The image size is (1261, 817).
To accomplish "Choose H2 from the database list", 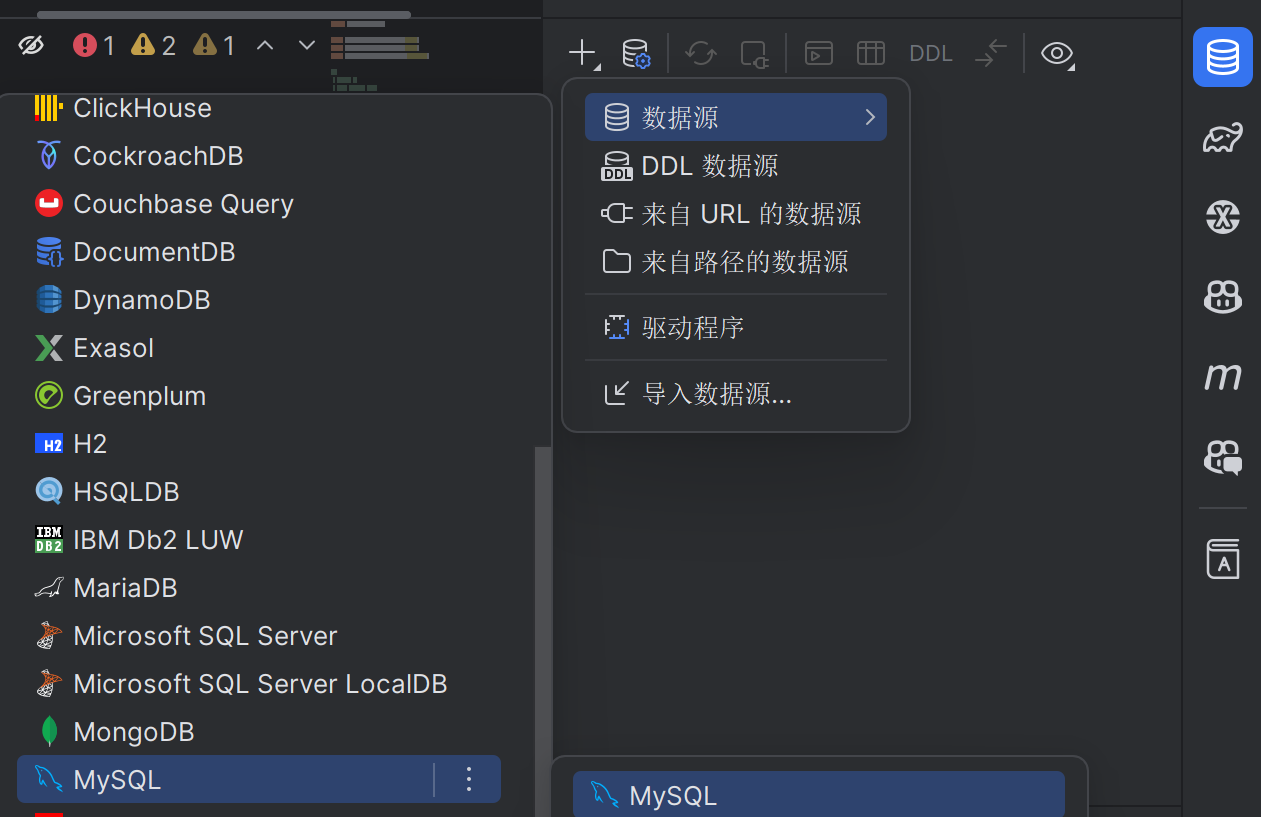I will (259, 444).
